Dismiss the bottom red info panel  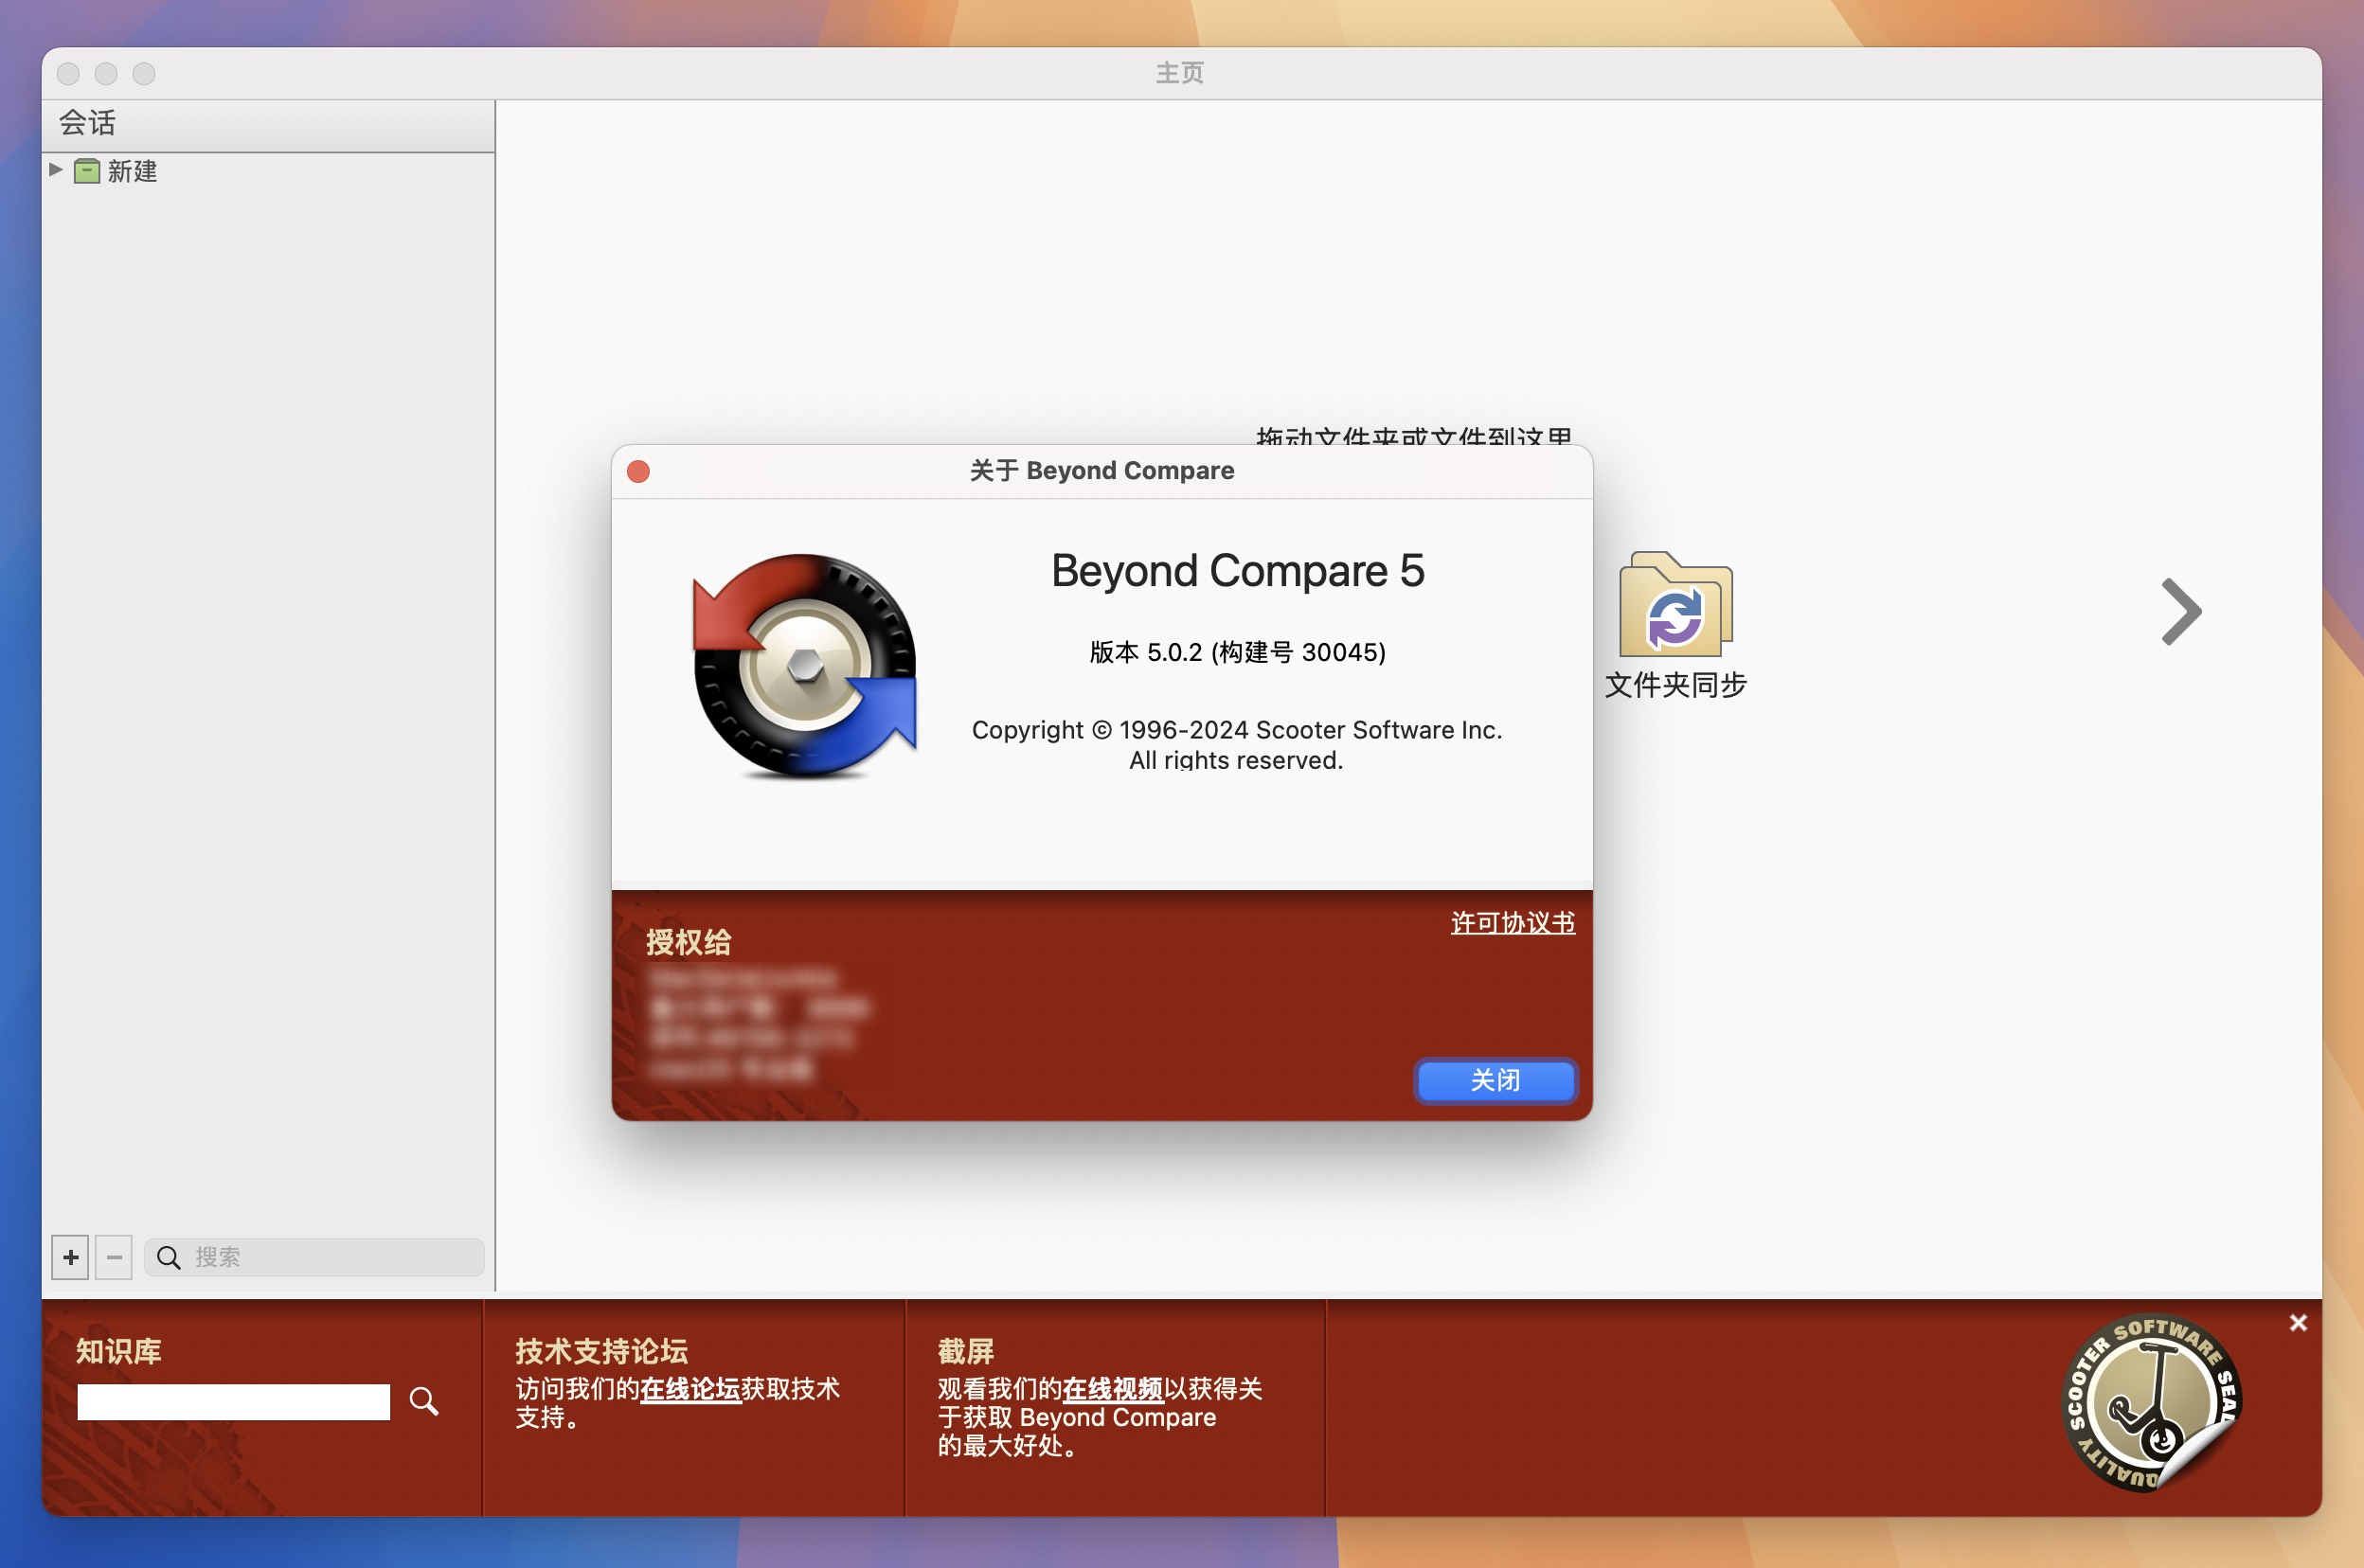(x=2298, y=1323)
